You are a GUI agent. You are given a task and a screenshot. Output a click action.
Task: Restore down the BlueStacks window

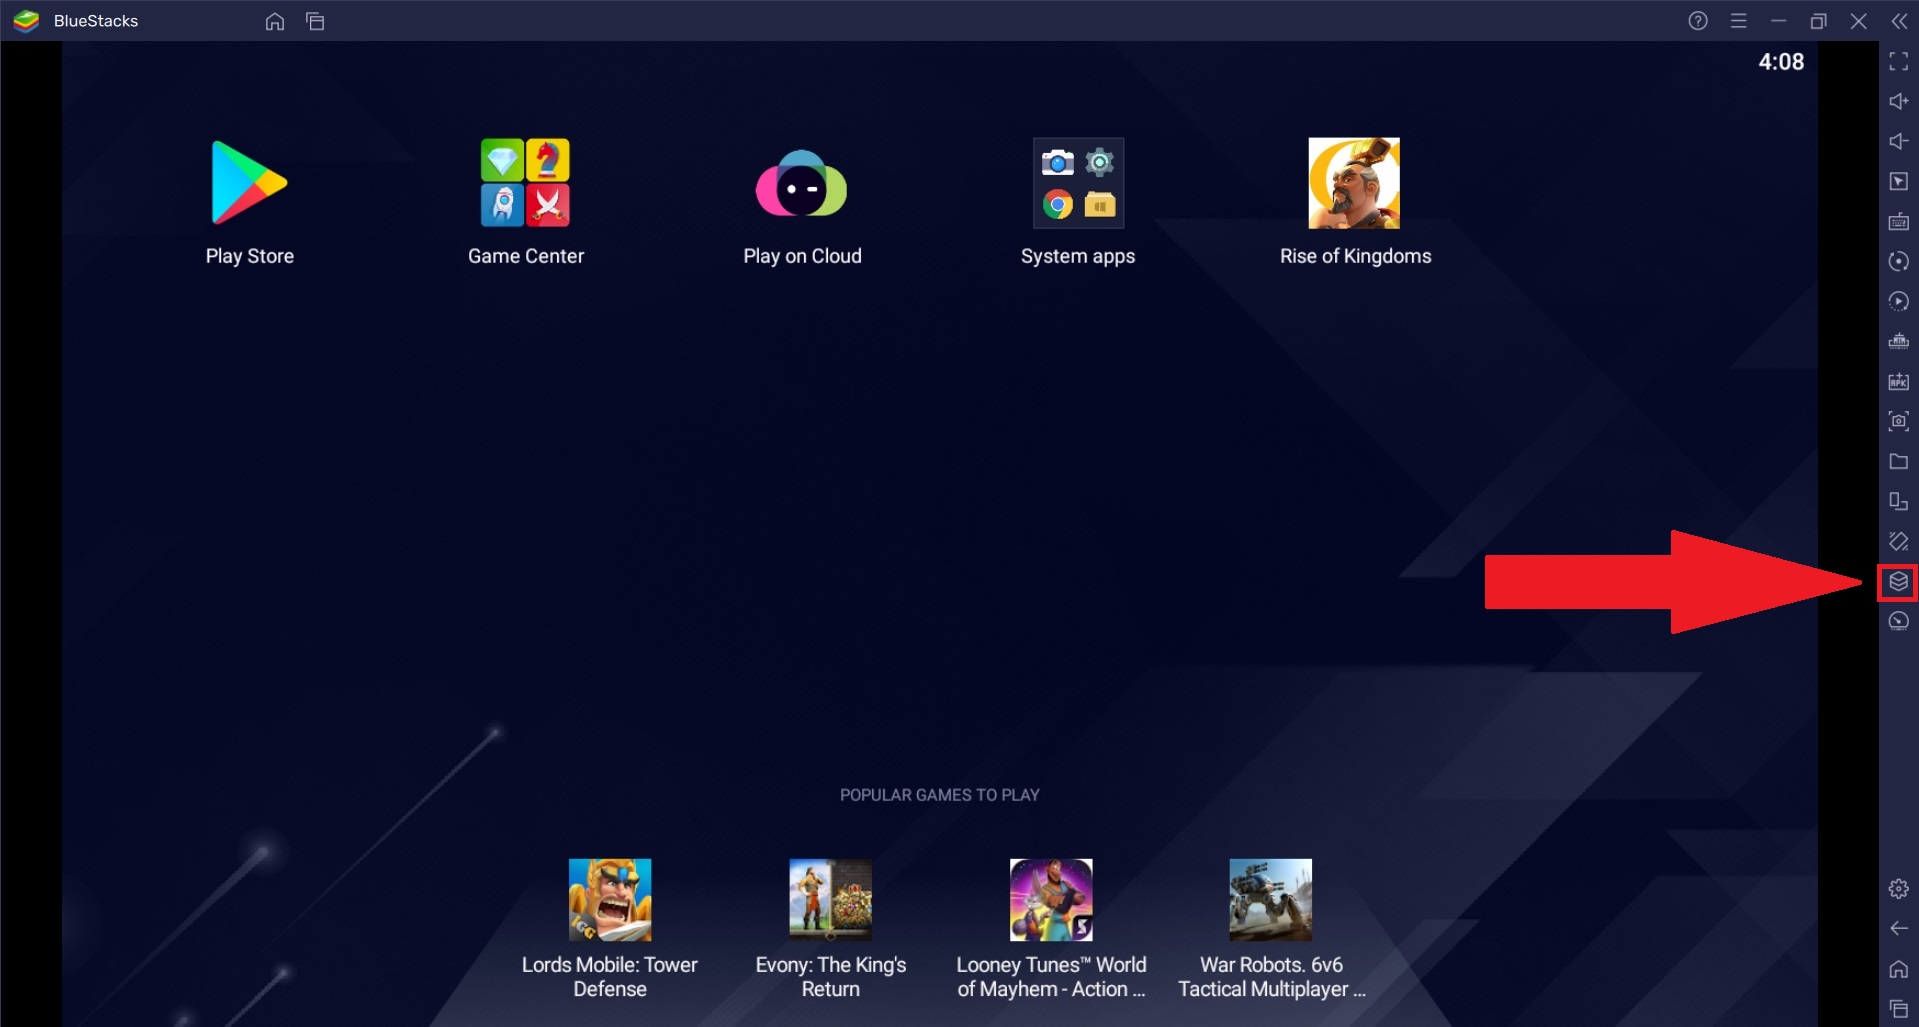pos(1818,21)
